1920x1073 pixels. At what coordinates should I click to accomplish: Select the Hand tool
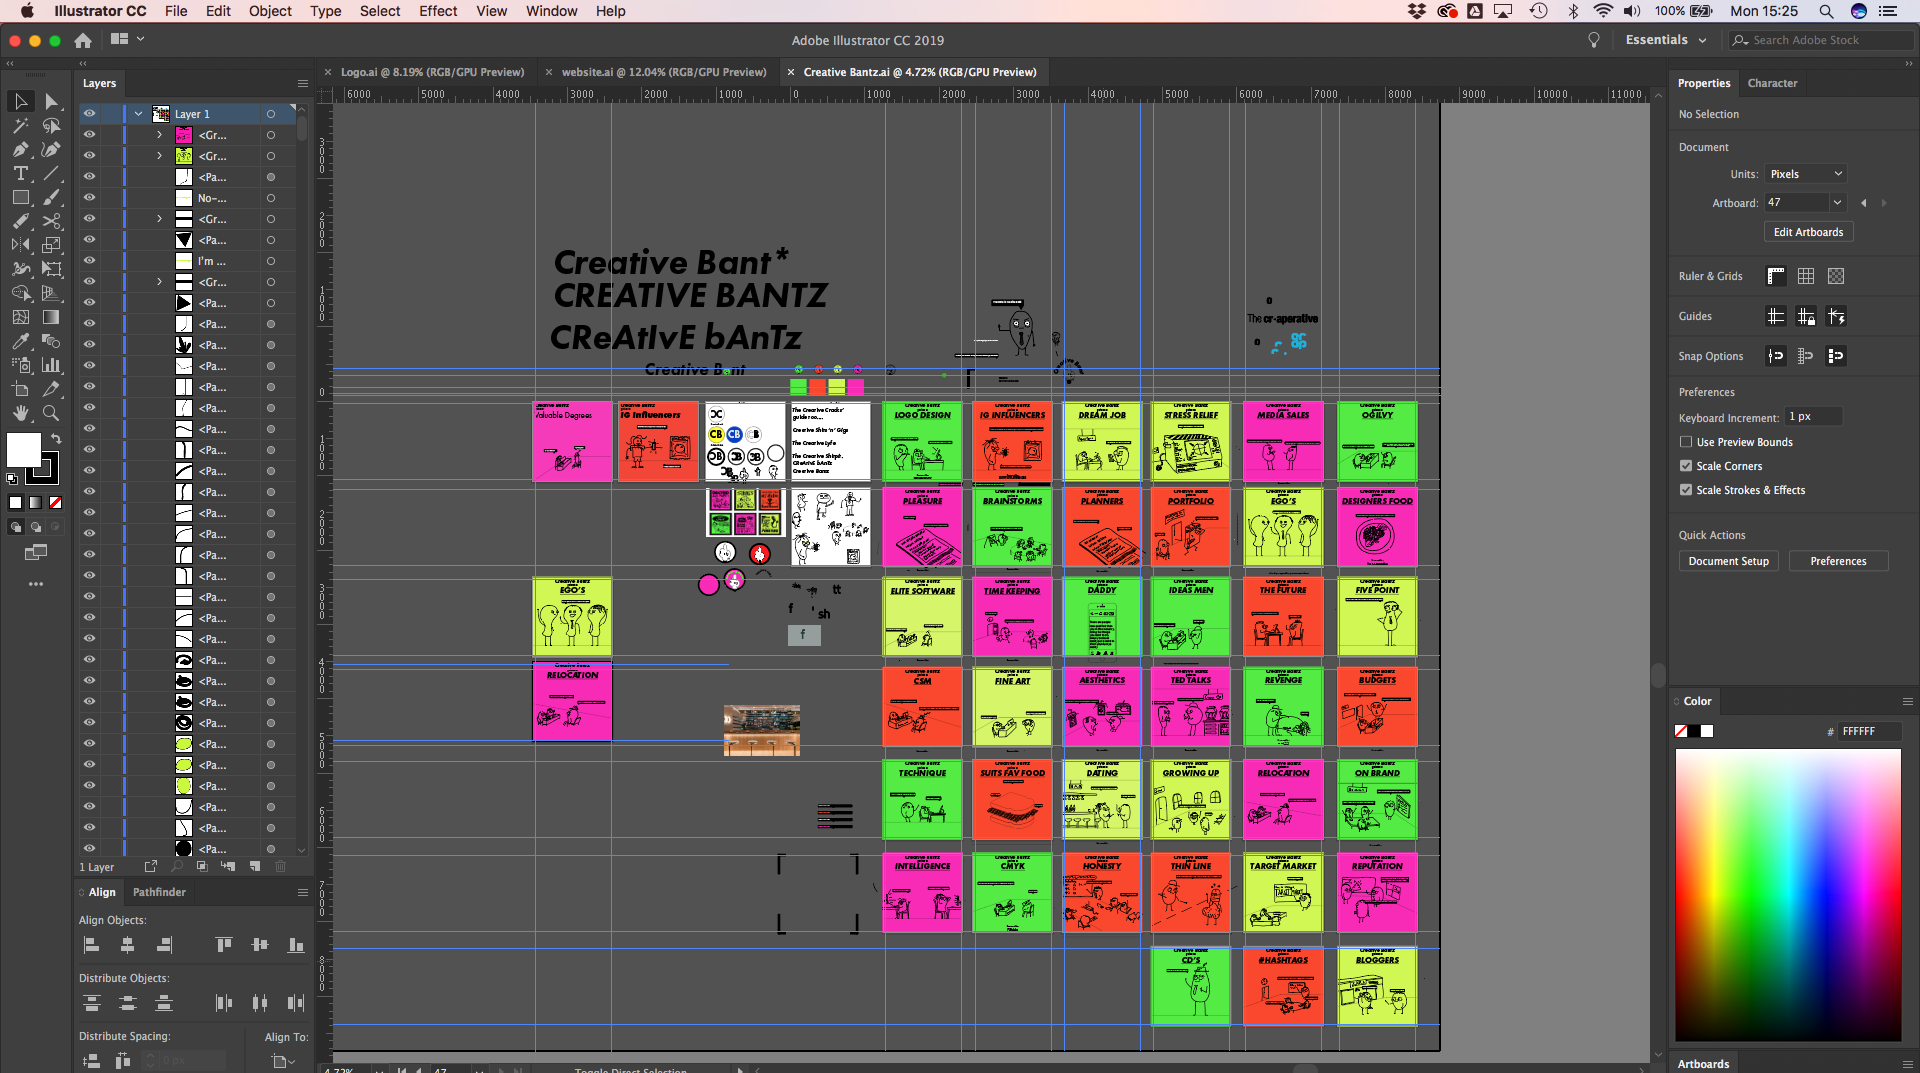tap(20, 413)
